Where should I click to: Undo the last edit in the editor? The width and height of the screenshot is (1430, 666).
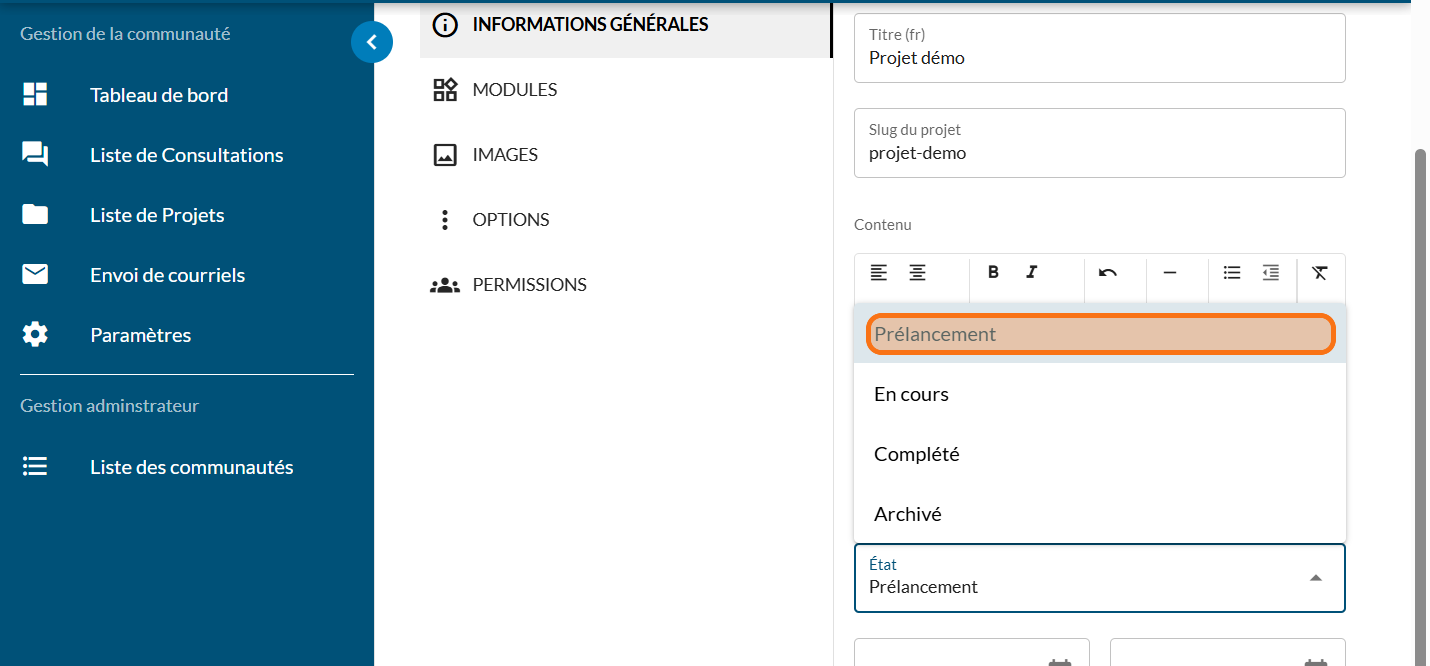pyautogui.click(x=1108, y=273)
